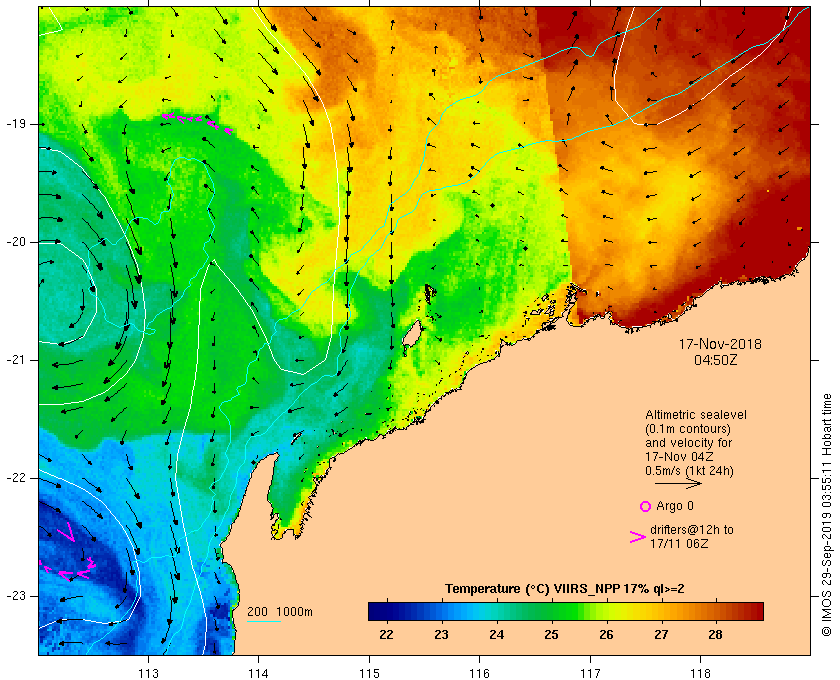Image resolution: width=840 pixels, height=680 pixels.
Task: Click longitude axis label 113
Action: point(148,673)
